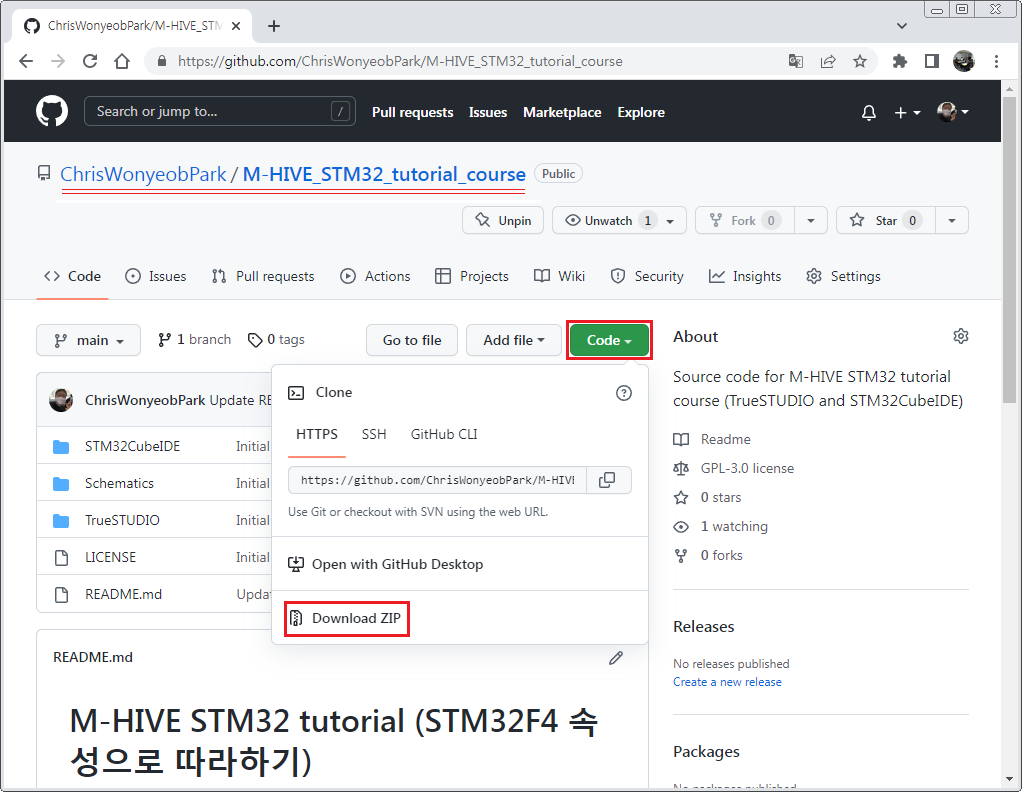
Task: Switch to the repository Issues tab
Action: click(x=155, y=276)
